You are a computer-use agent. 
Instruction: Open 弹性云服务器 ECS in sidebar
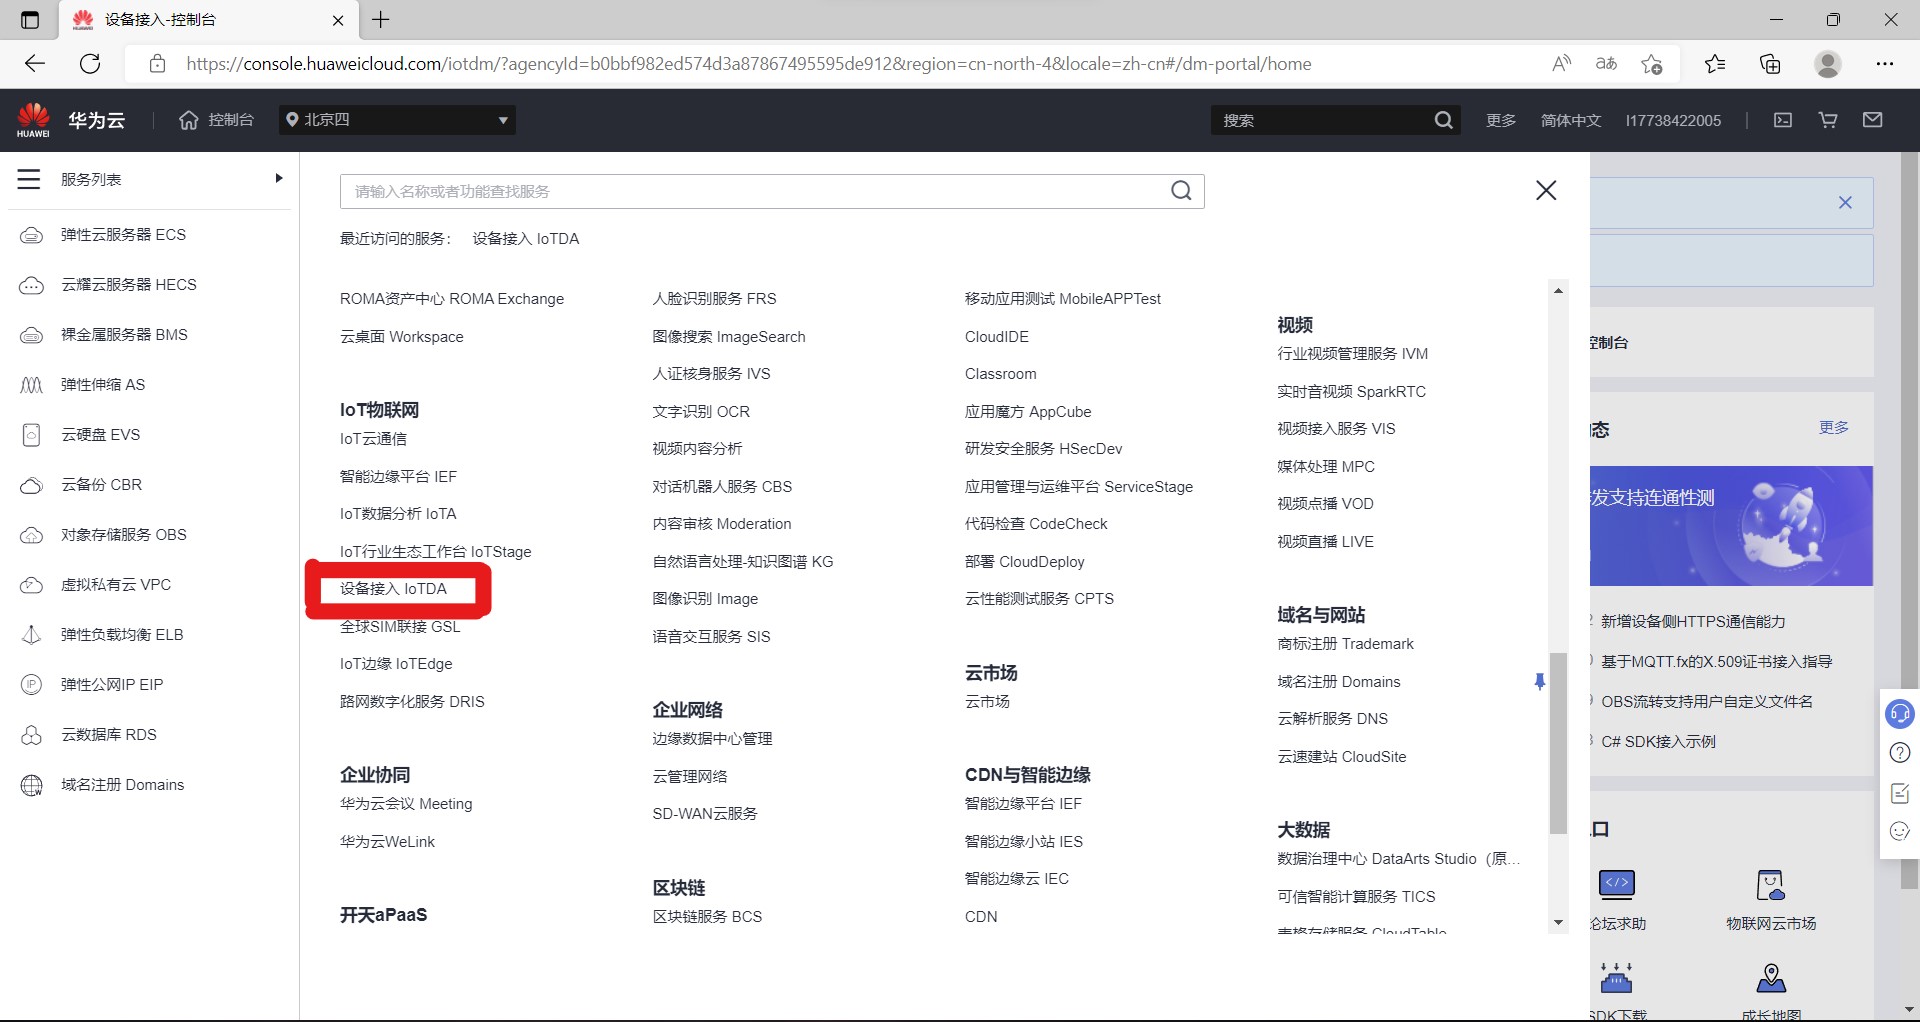[123, 234]
